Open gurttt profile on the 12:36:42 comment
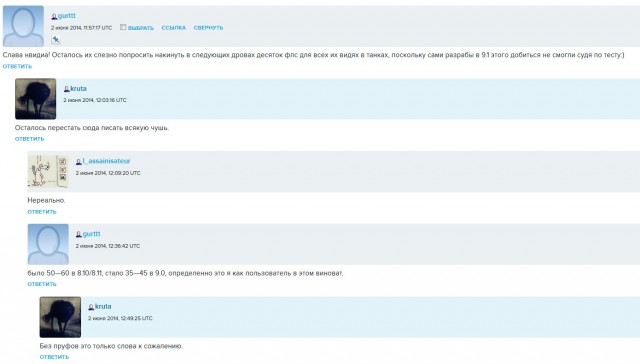This screenshot has height=364, width=640. [x=91, y=234]
